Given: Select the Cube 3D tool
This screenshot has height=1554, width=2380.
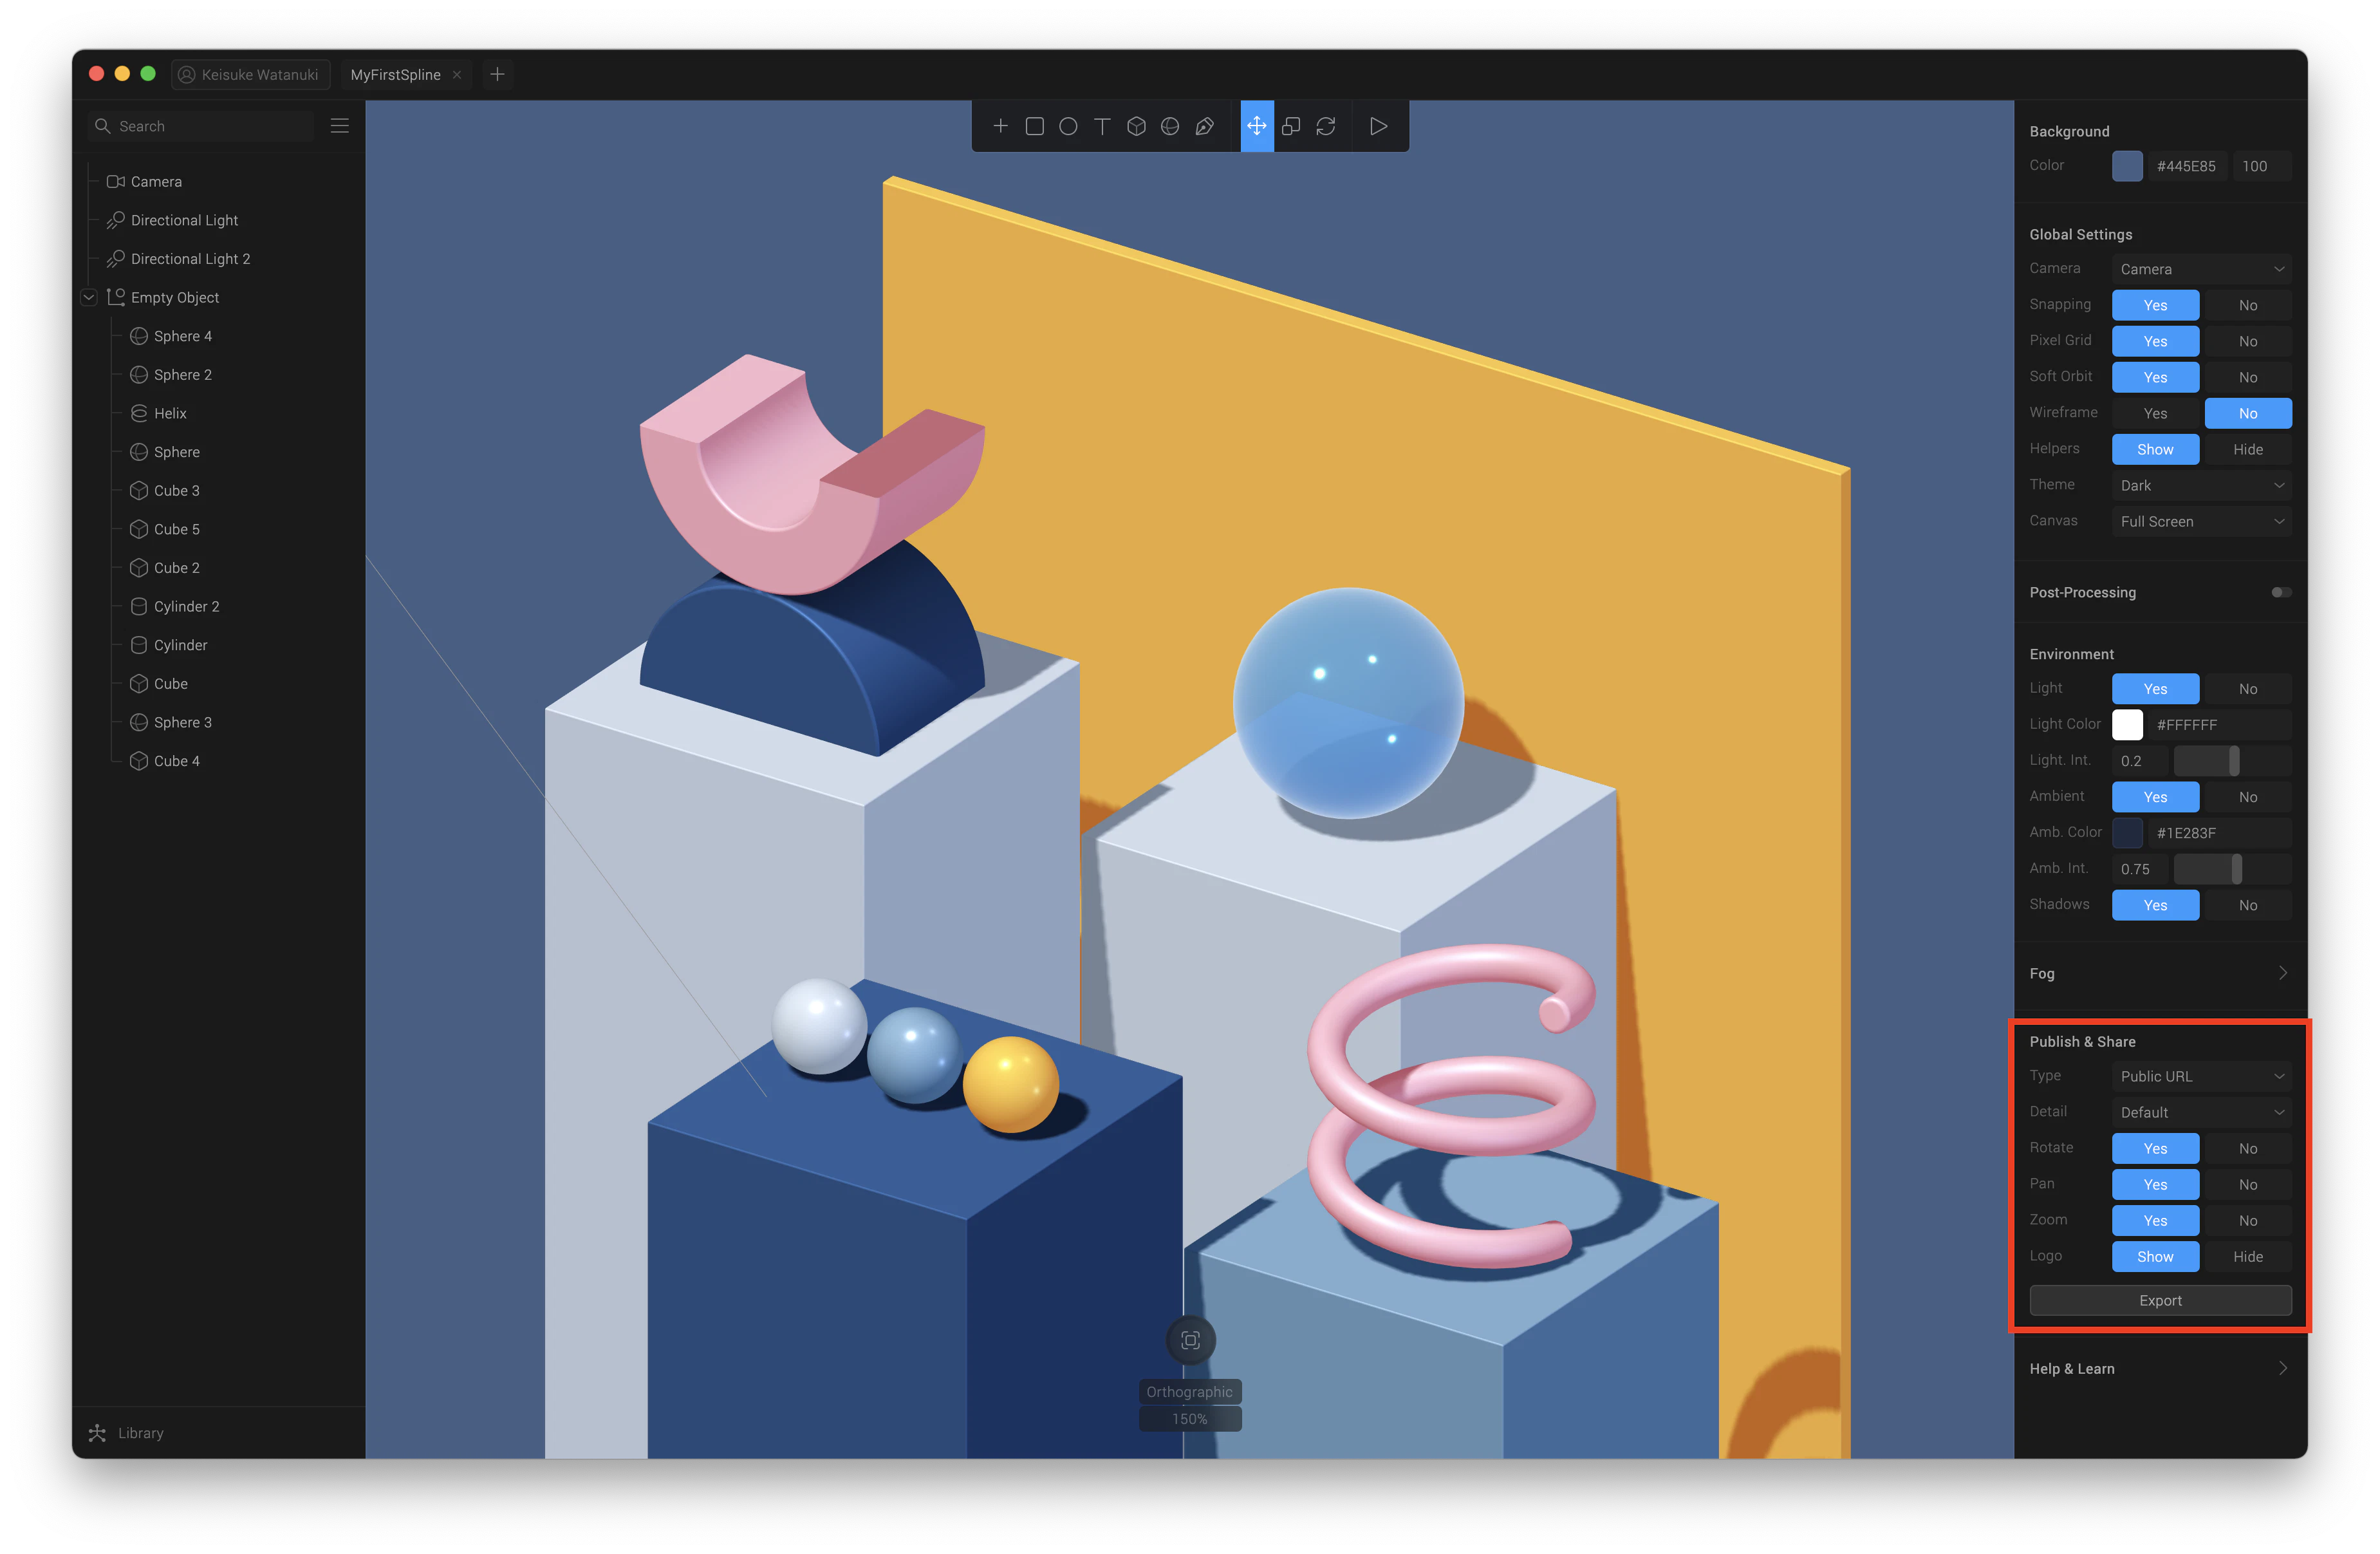Looking at the screenshot, I should point(1136,126).
